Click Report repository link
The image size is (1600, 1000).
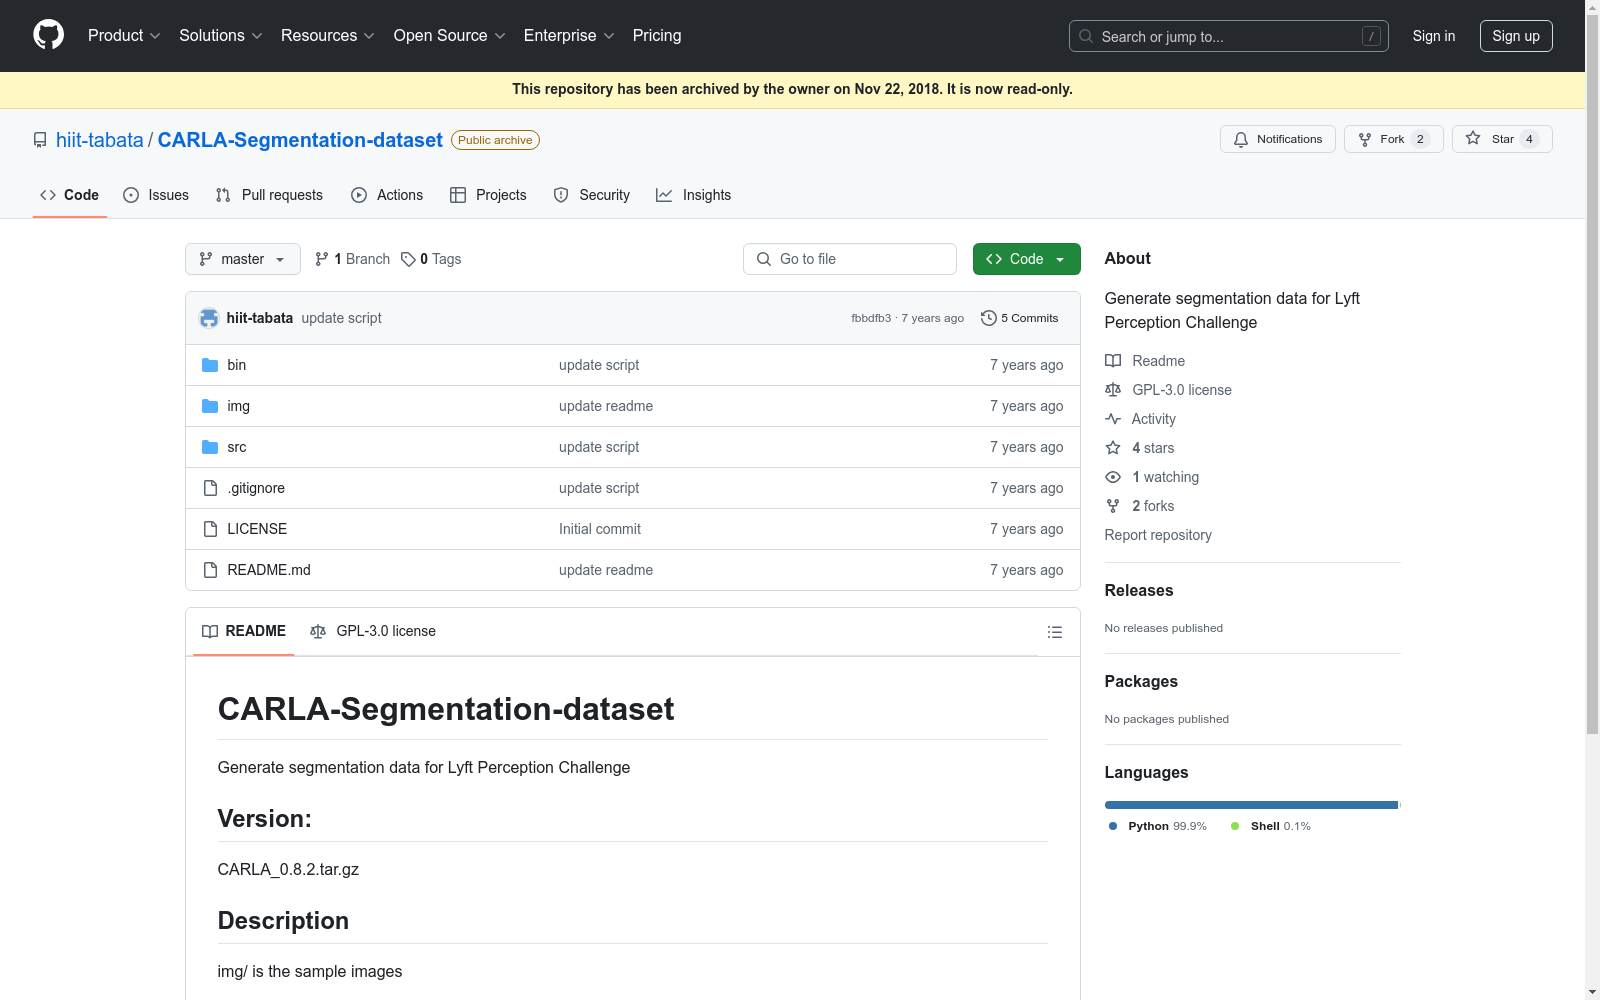[x=1158, y=535]
